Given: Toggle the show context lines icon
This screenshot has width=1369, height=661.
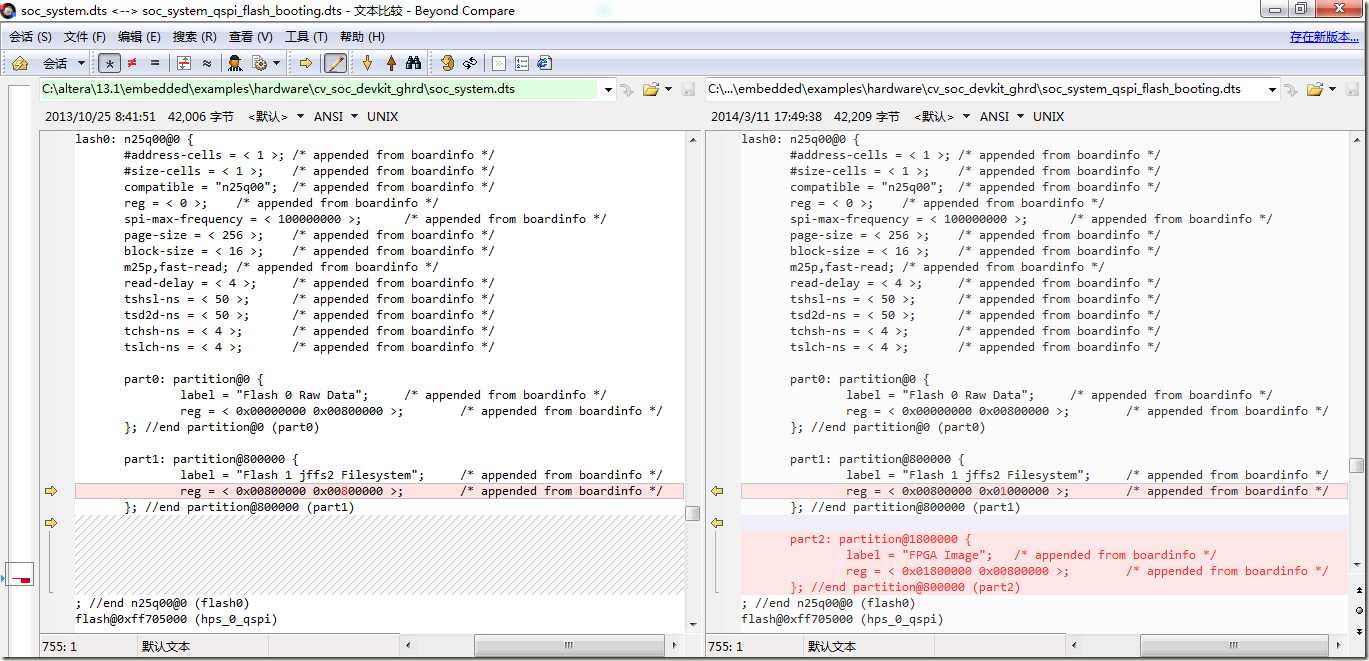Looking at the screenshot, I should pyautogui.click(x=184, y=63).
